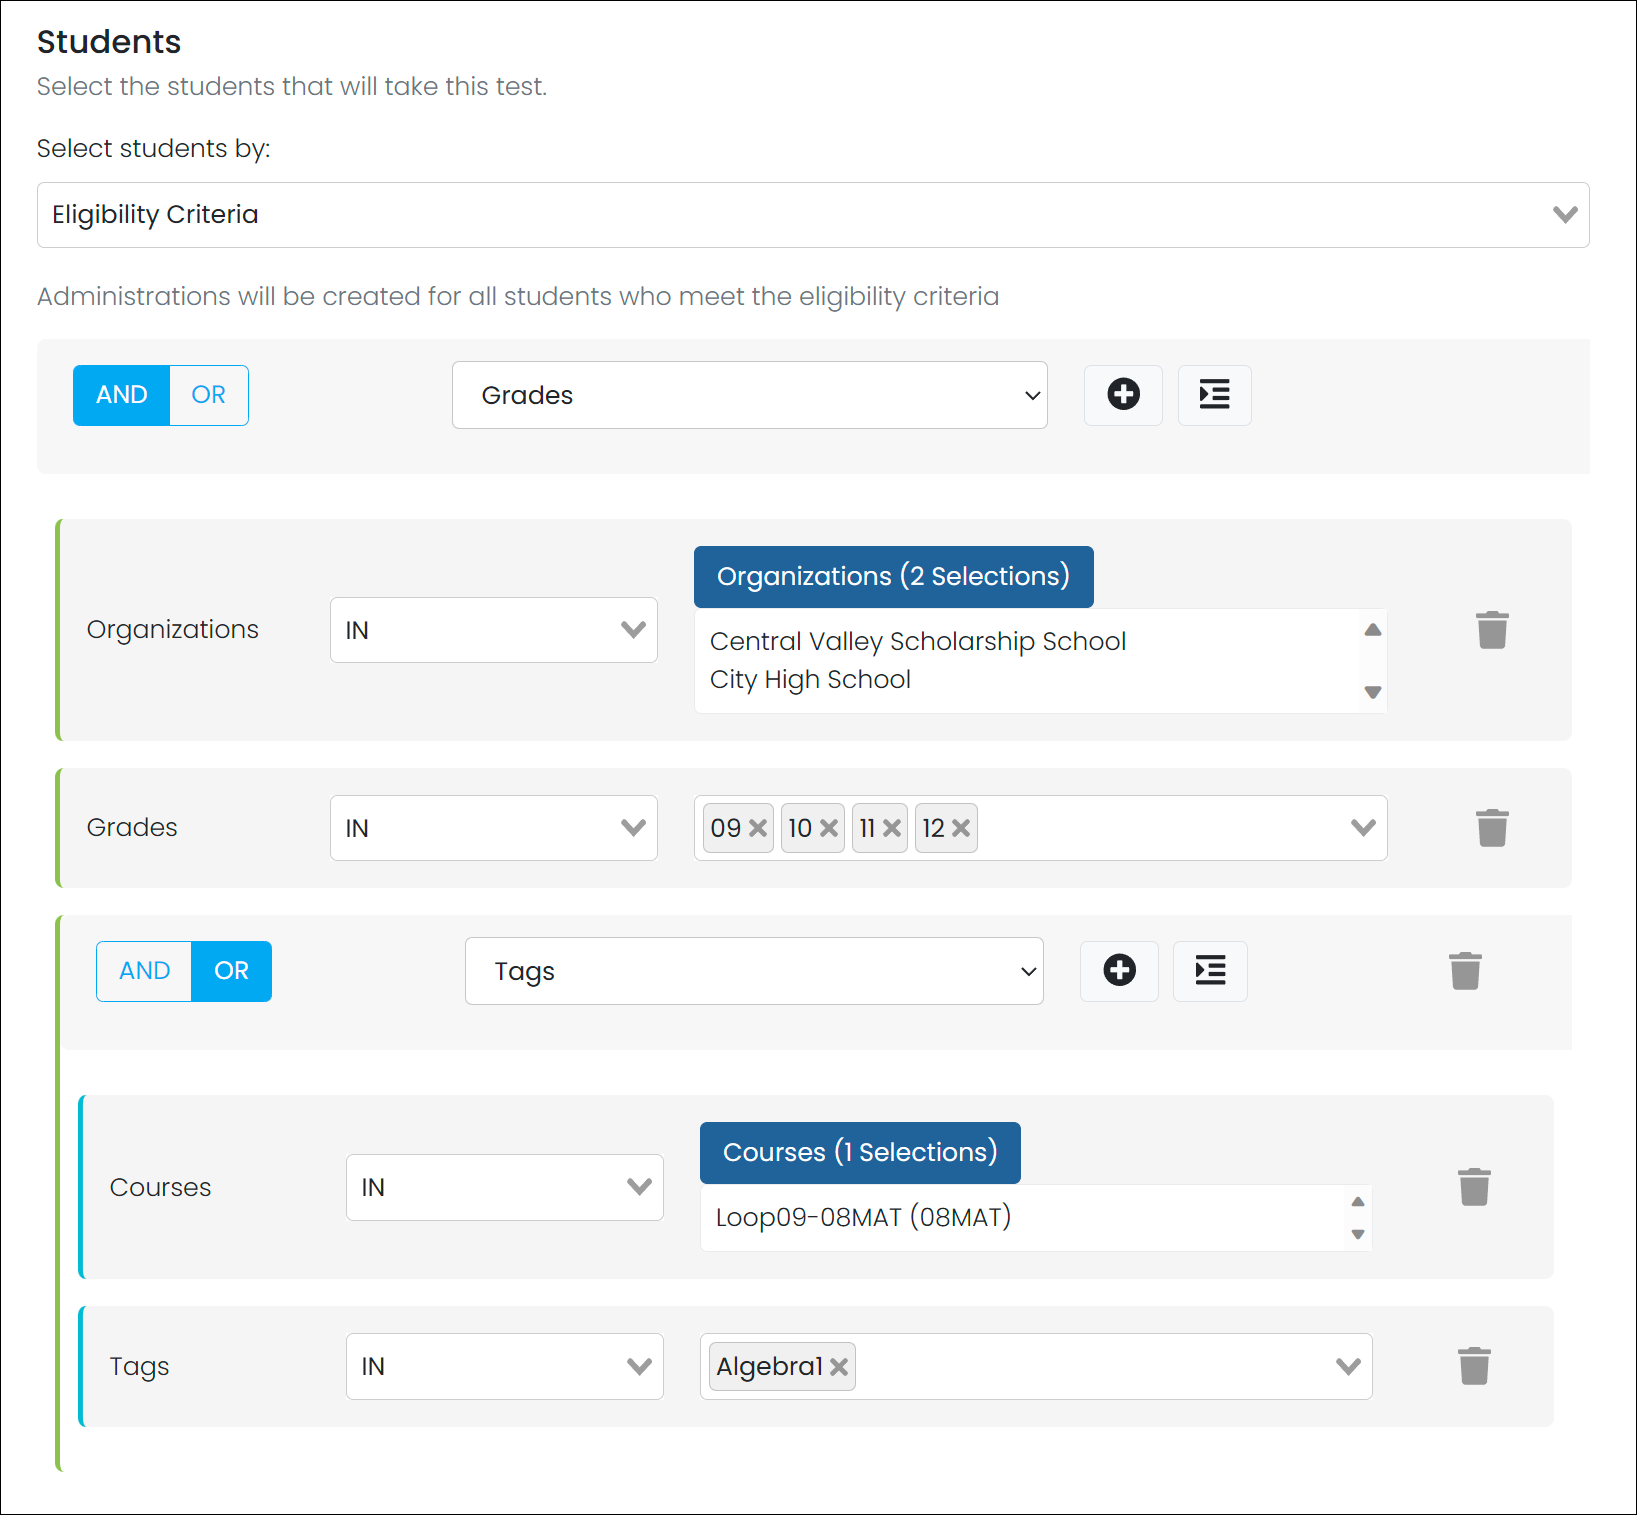The width and height of the screenshot is (1637, 1515).
Task: Click the Organizations (2 Selections) button
Action: click(x=893, y=577)
